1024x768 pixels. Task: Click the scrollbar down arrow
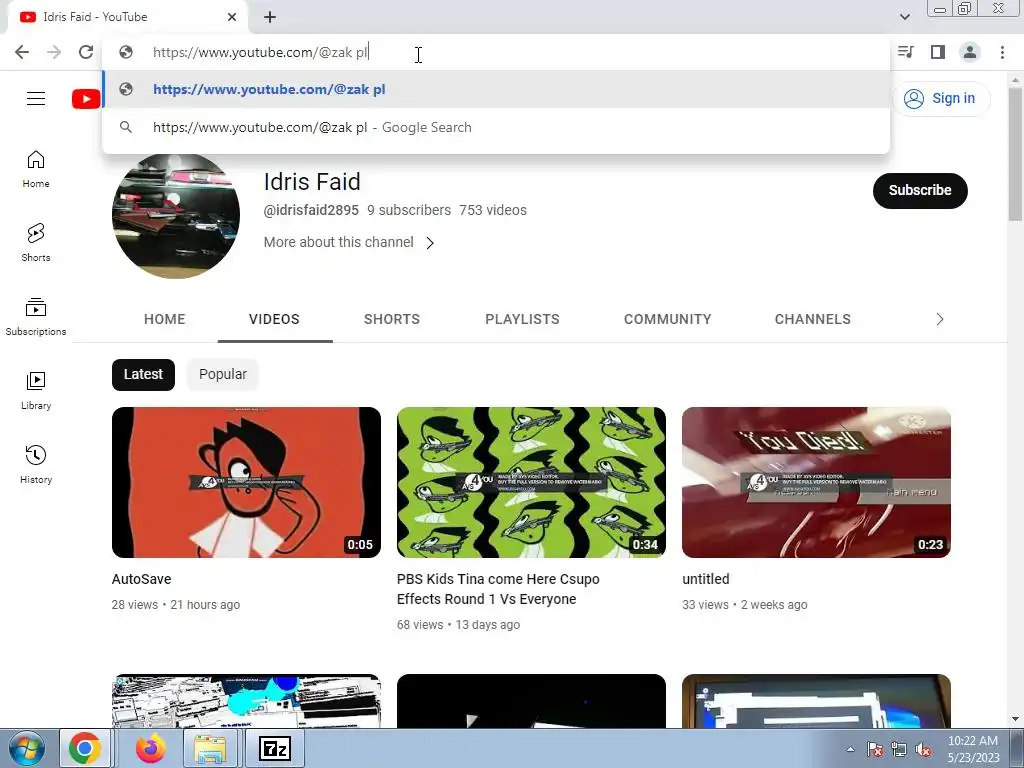(x=1015, y=719)
